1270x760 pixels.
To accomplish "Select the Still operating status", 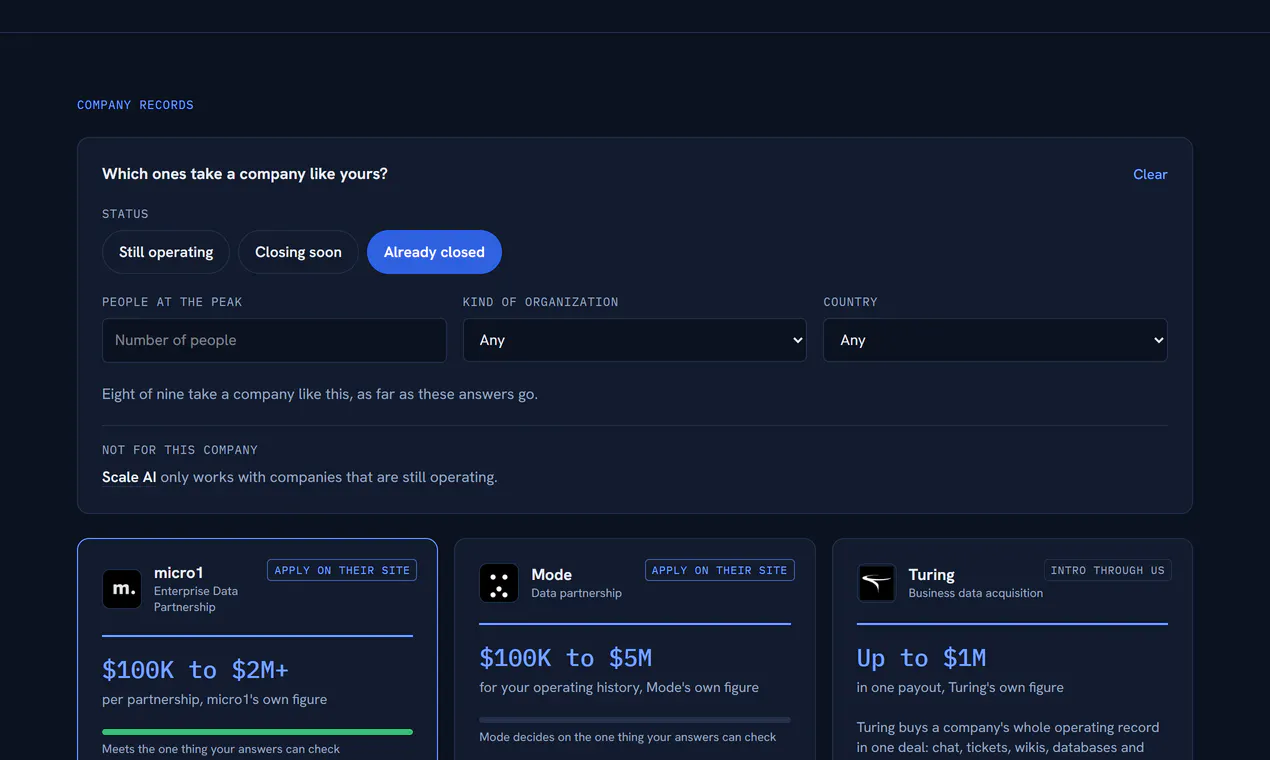I will click(166, 252).
